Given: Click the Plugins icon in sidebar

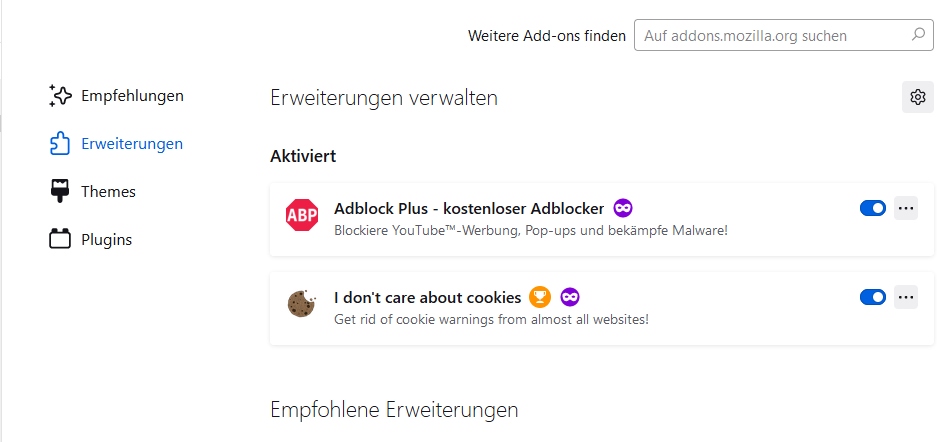Looking at the screenshot, I should point(60,239).
